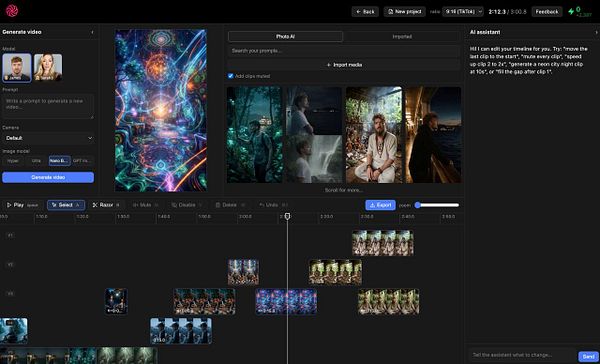Focus the assistant message input field
This screenshot has height=364, width=600.
coord(522,355)
